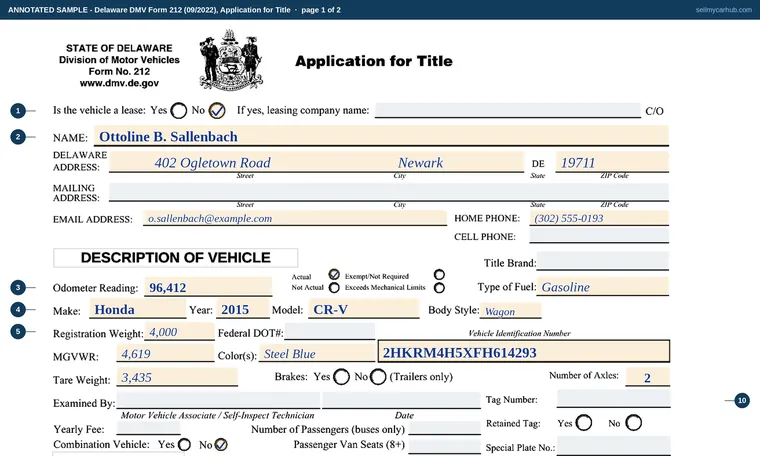Click the Tag Number field
The height and width of the screenshot is (456, 760).
614,399
